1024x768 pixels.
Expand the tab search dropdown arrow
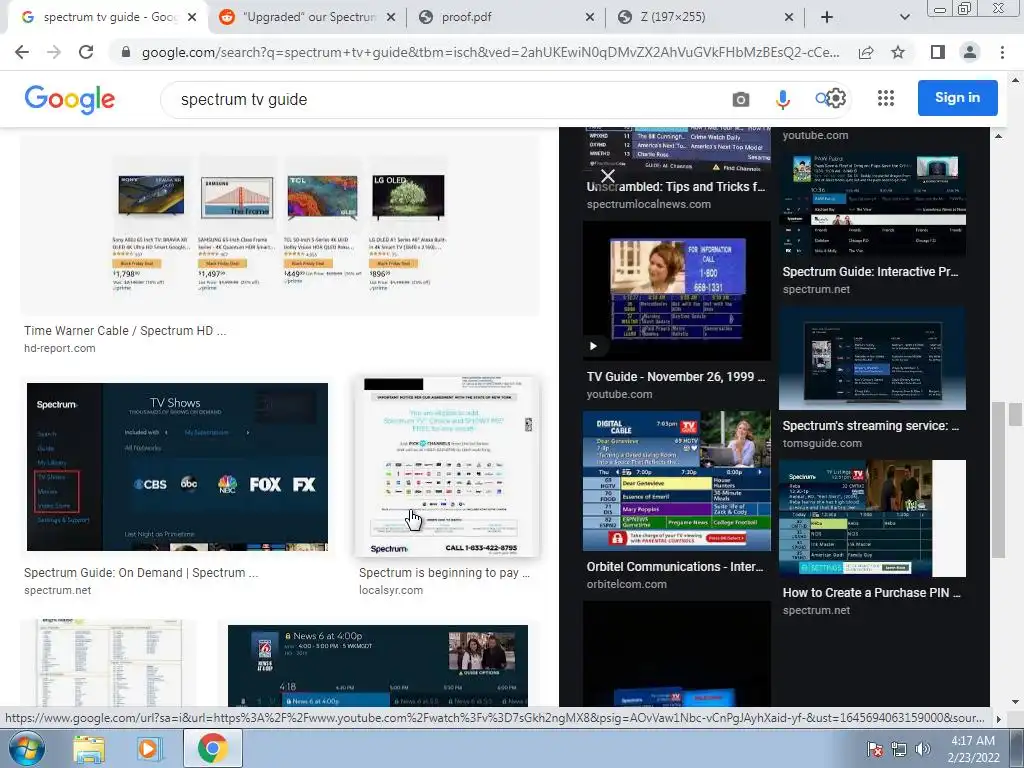point(904,17)
